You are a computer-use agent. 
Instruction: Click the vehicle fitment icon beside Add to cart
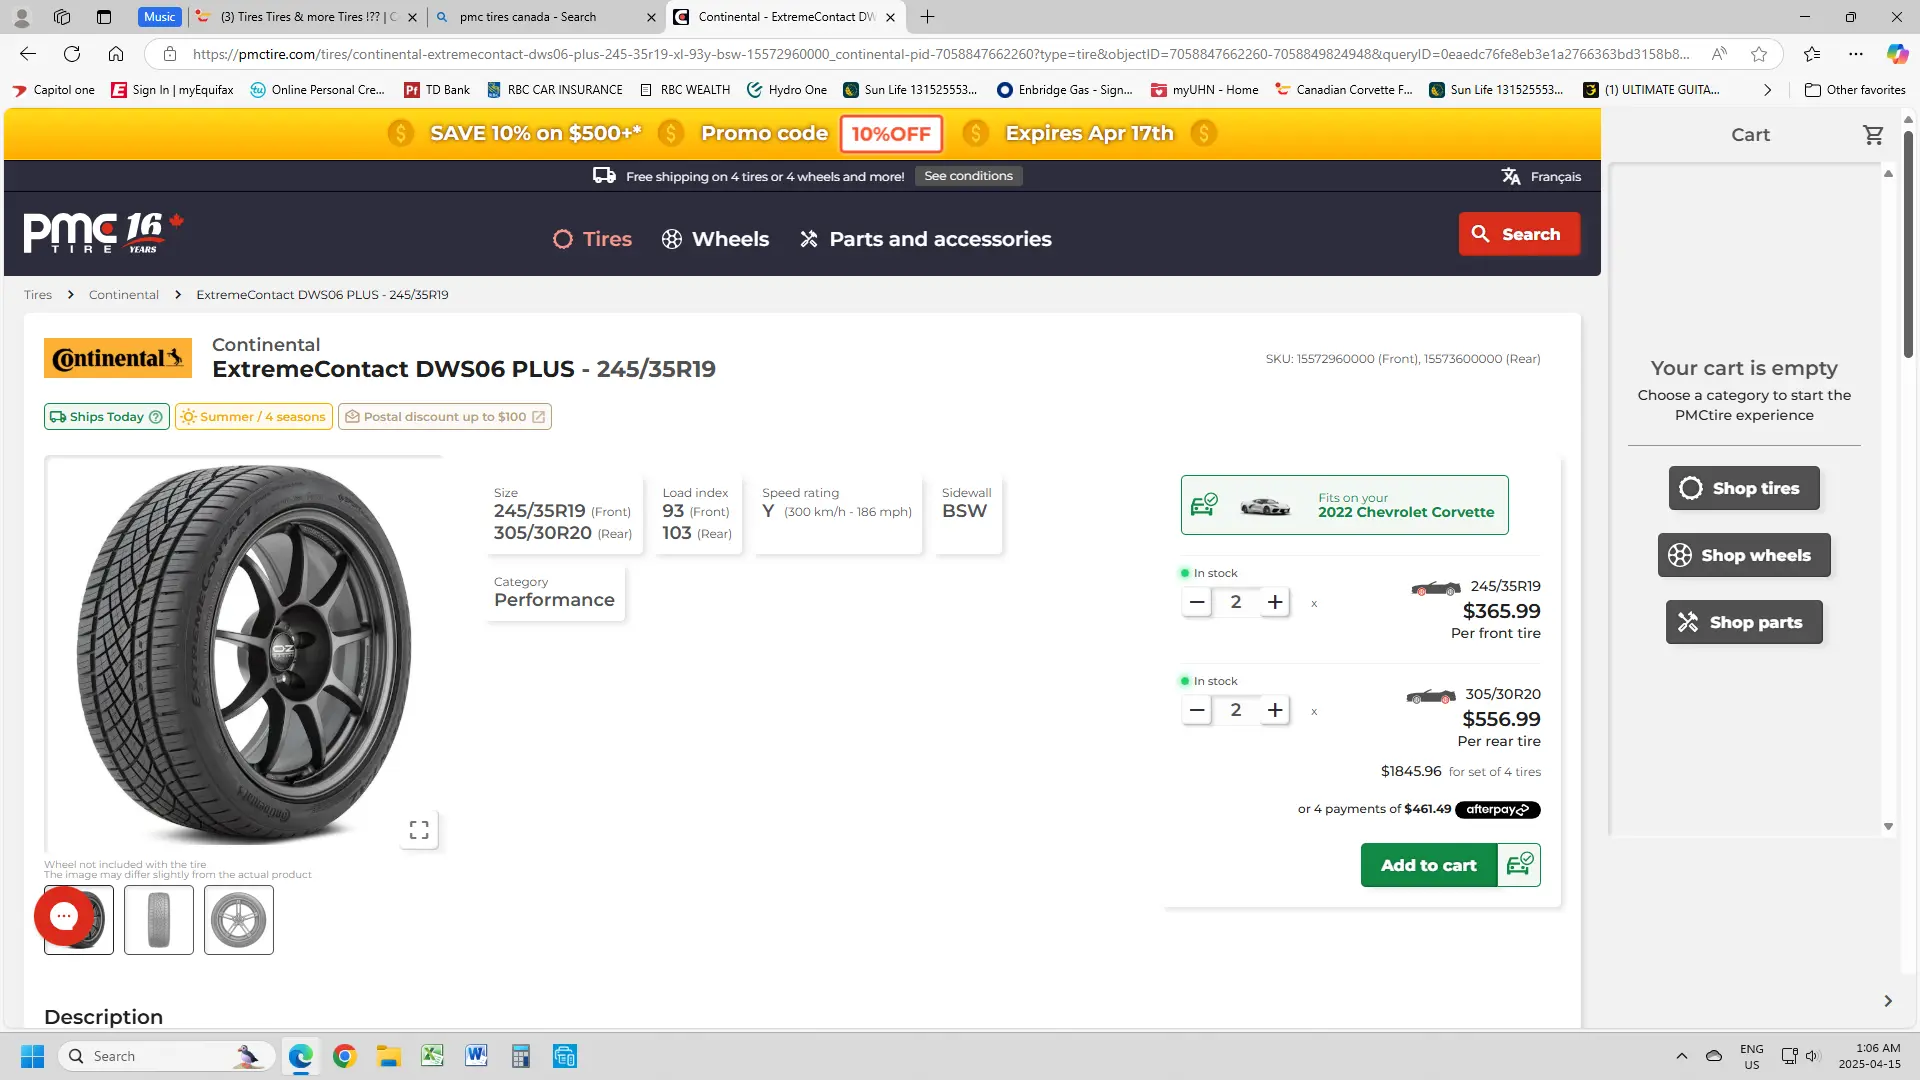[x=1519, y=865]
